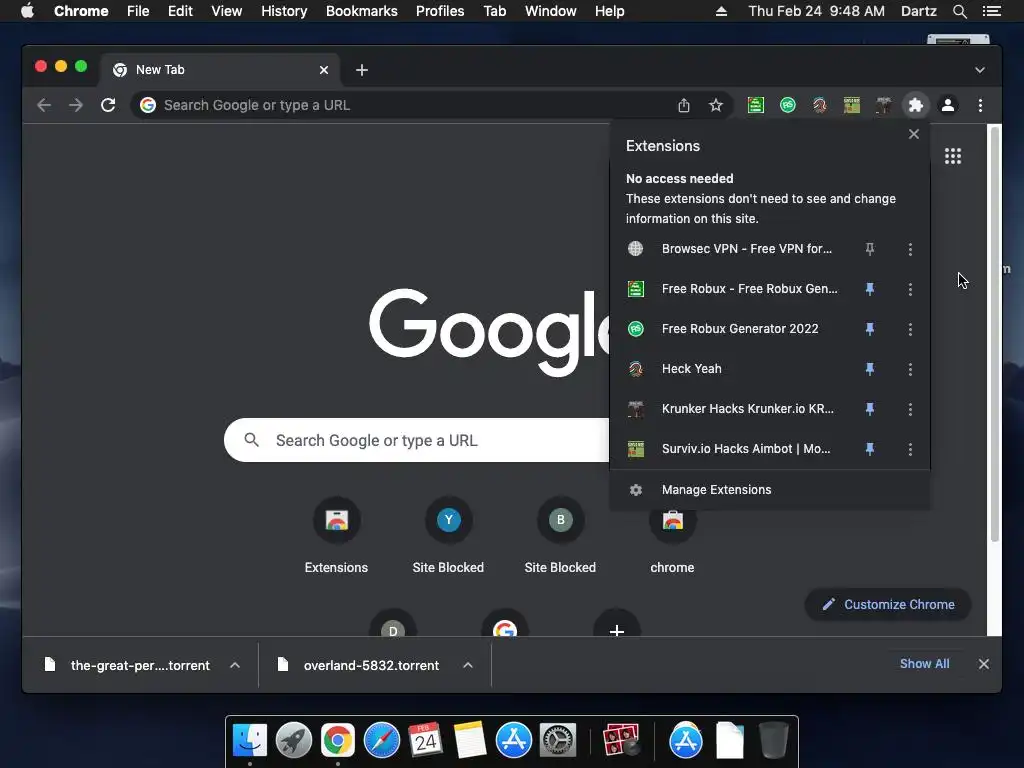Open the tab search chevron dropdown
The image size is (1024, 768).
coord(980,70)
